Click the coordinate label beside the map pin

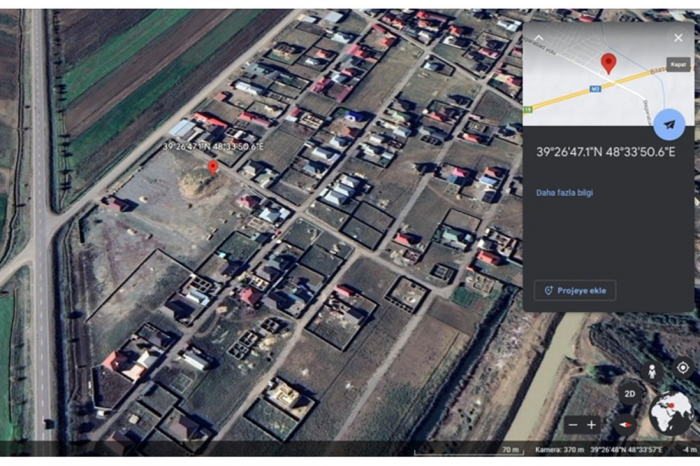pyautogui.click(x=213, y=146)
